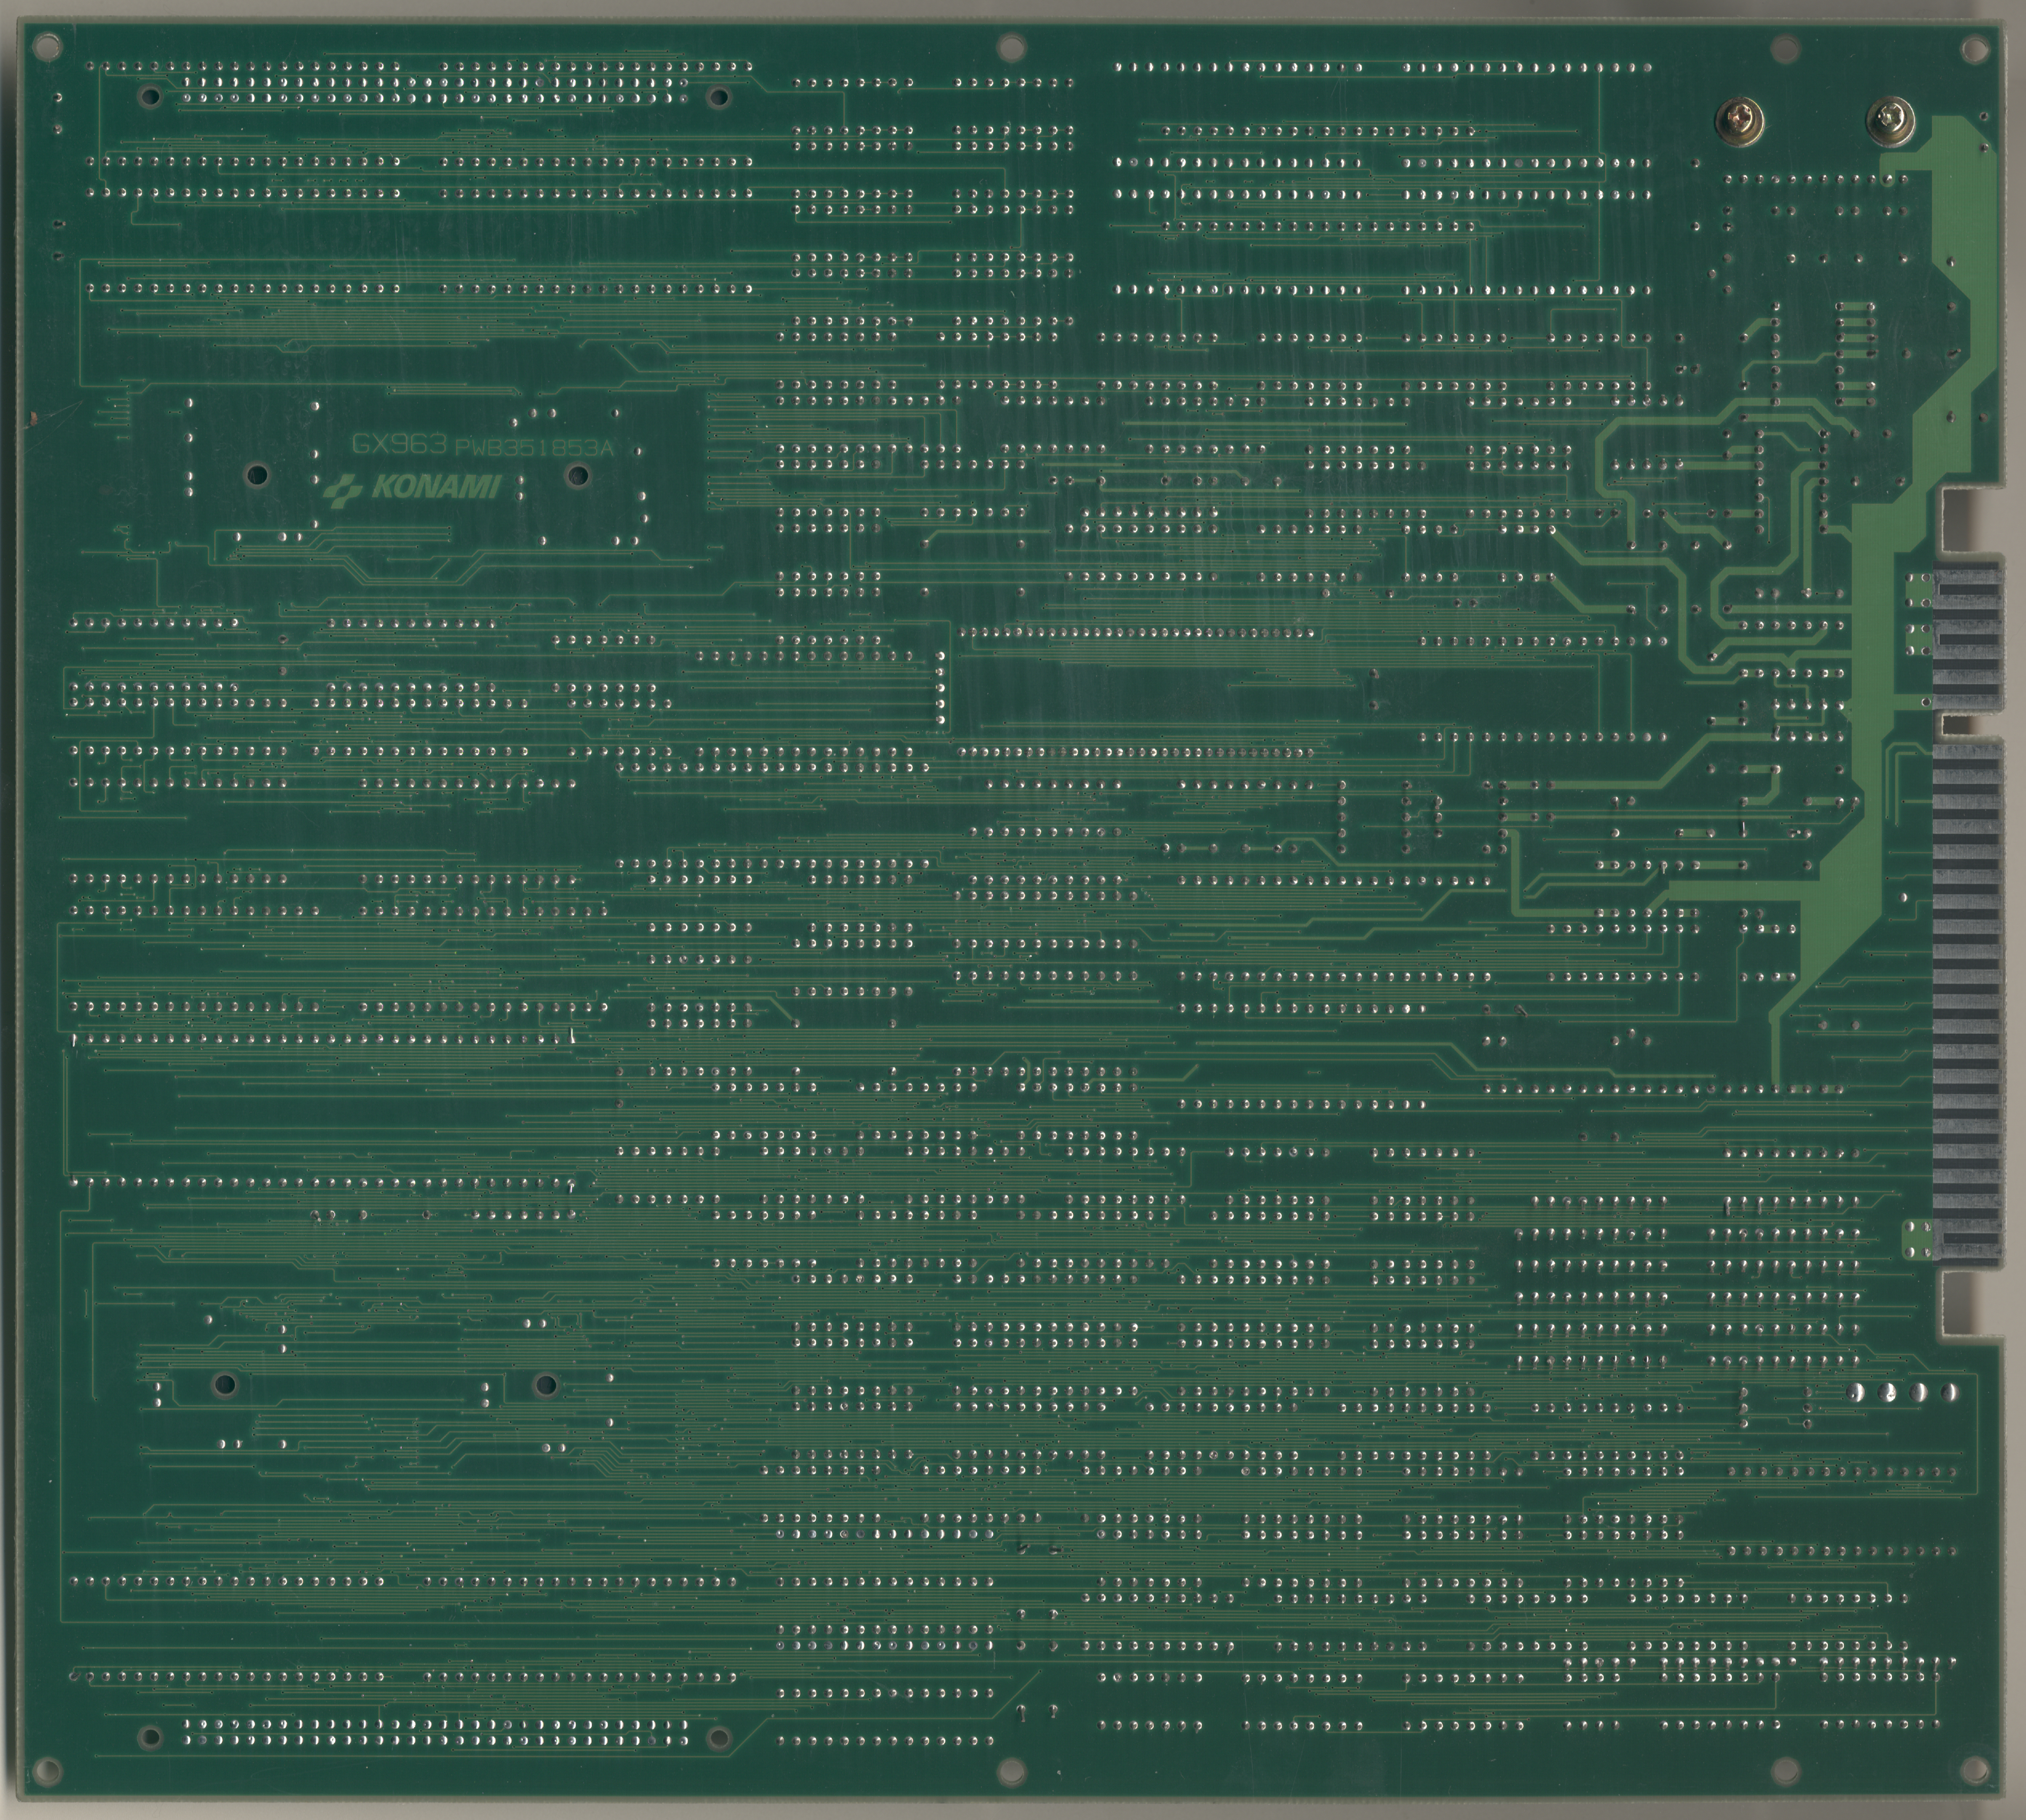Click the left of the two brass screws
Viewport: 2026px width, 1820px height.
point(1741,122)
